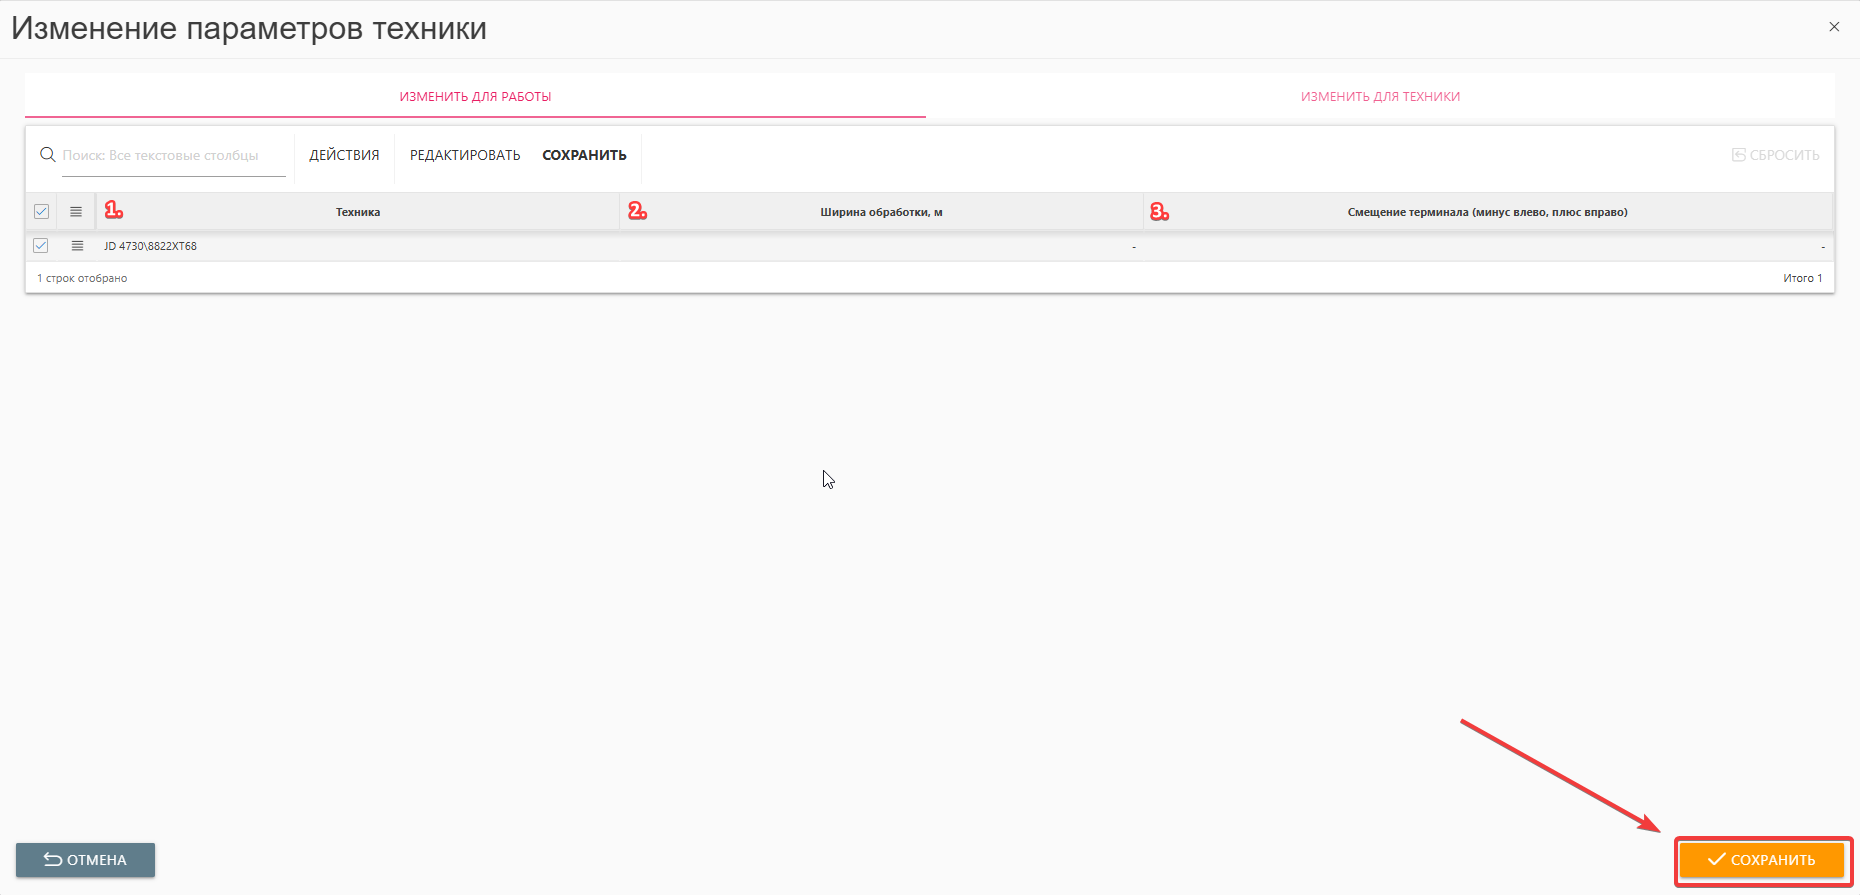Open the header row hamburger menu icon

(x=76, y=212)
